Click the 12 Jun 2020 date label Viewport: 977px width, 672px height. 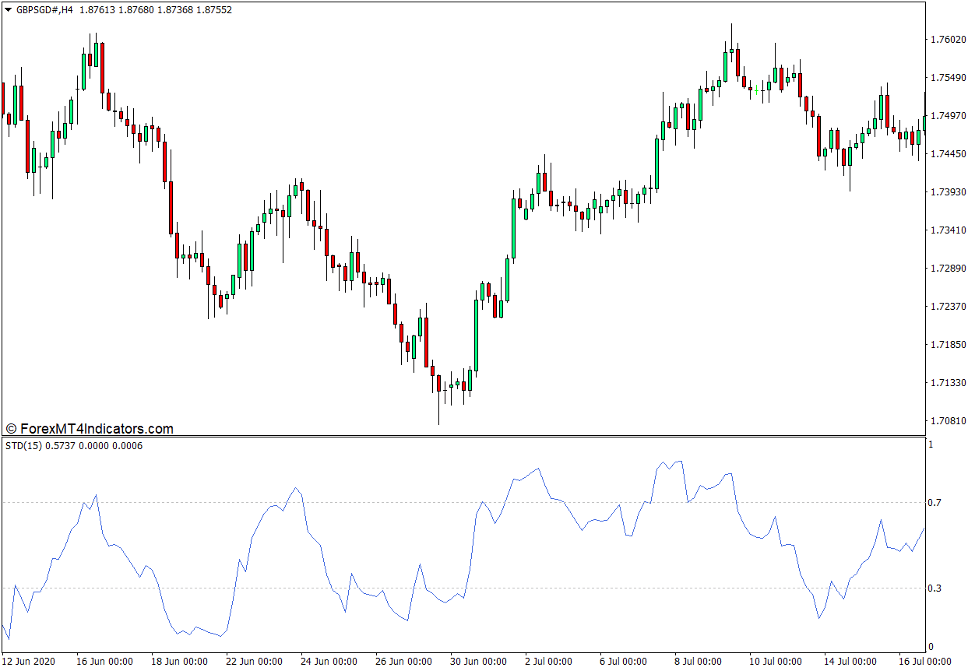[29, 661]
